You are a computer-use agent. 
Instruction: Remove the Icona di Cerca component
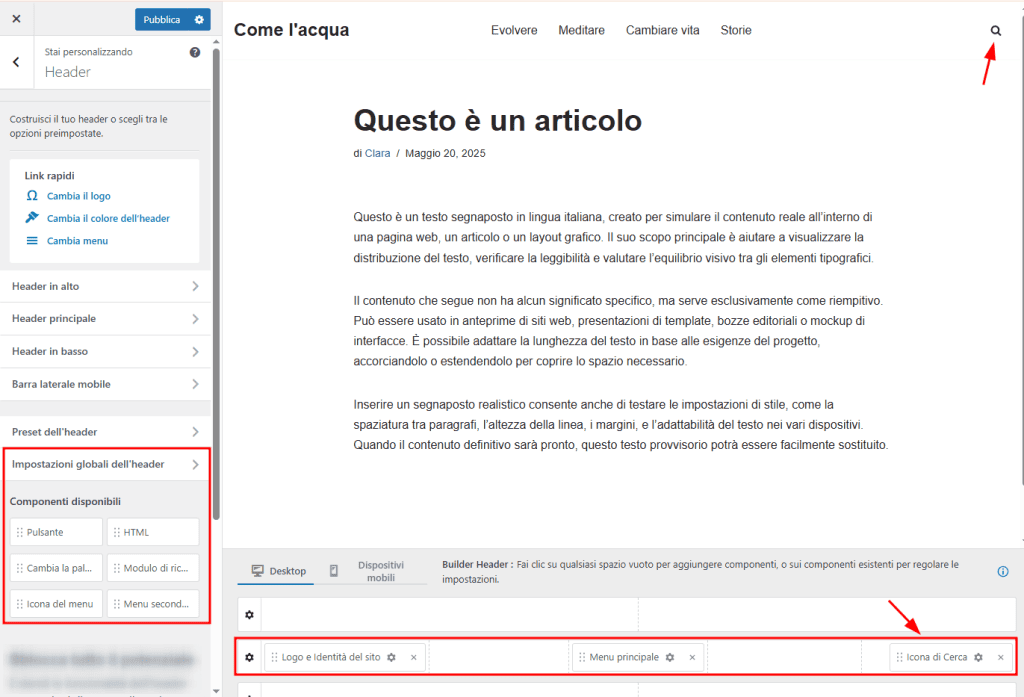[1000, 657]
